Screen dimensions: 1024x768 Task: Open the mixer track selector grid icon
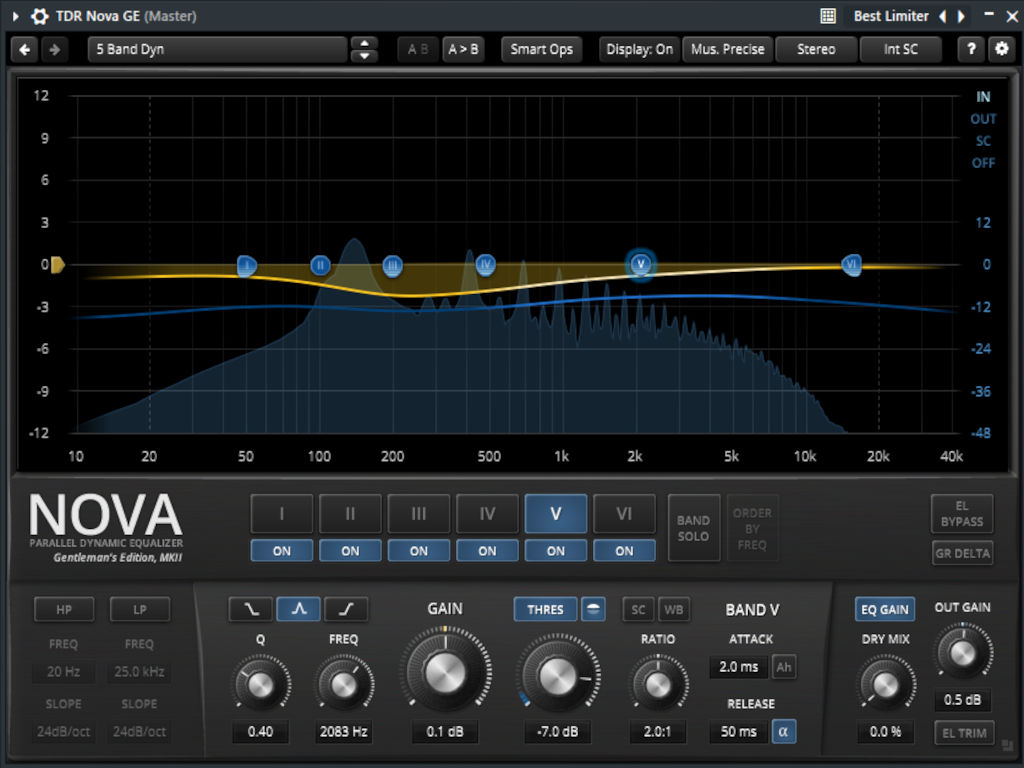point(827,16)
